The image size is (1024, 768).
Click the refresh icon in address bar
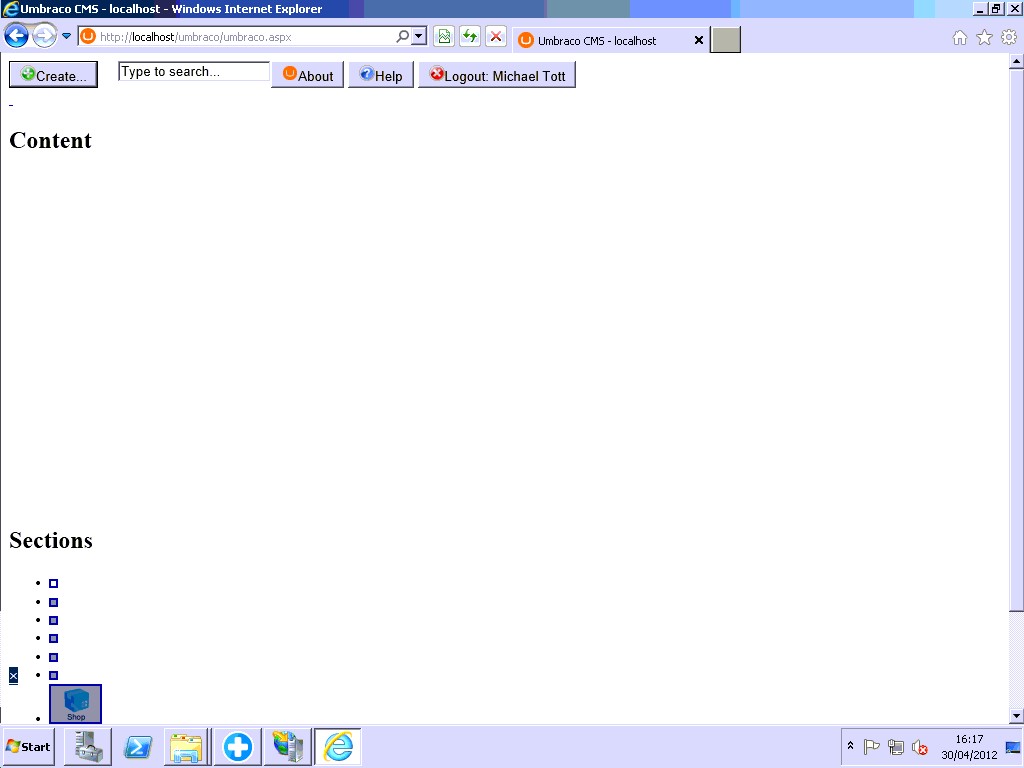point(470,37)
